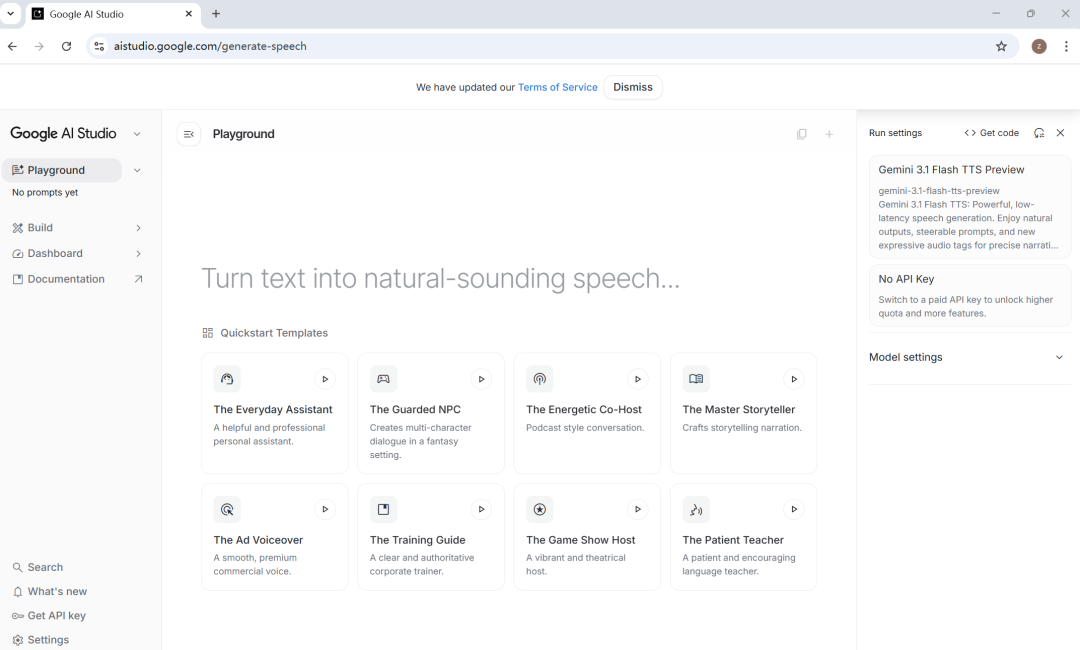Click the Get code button

point(992,133)
